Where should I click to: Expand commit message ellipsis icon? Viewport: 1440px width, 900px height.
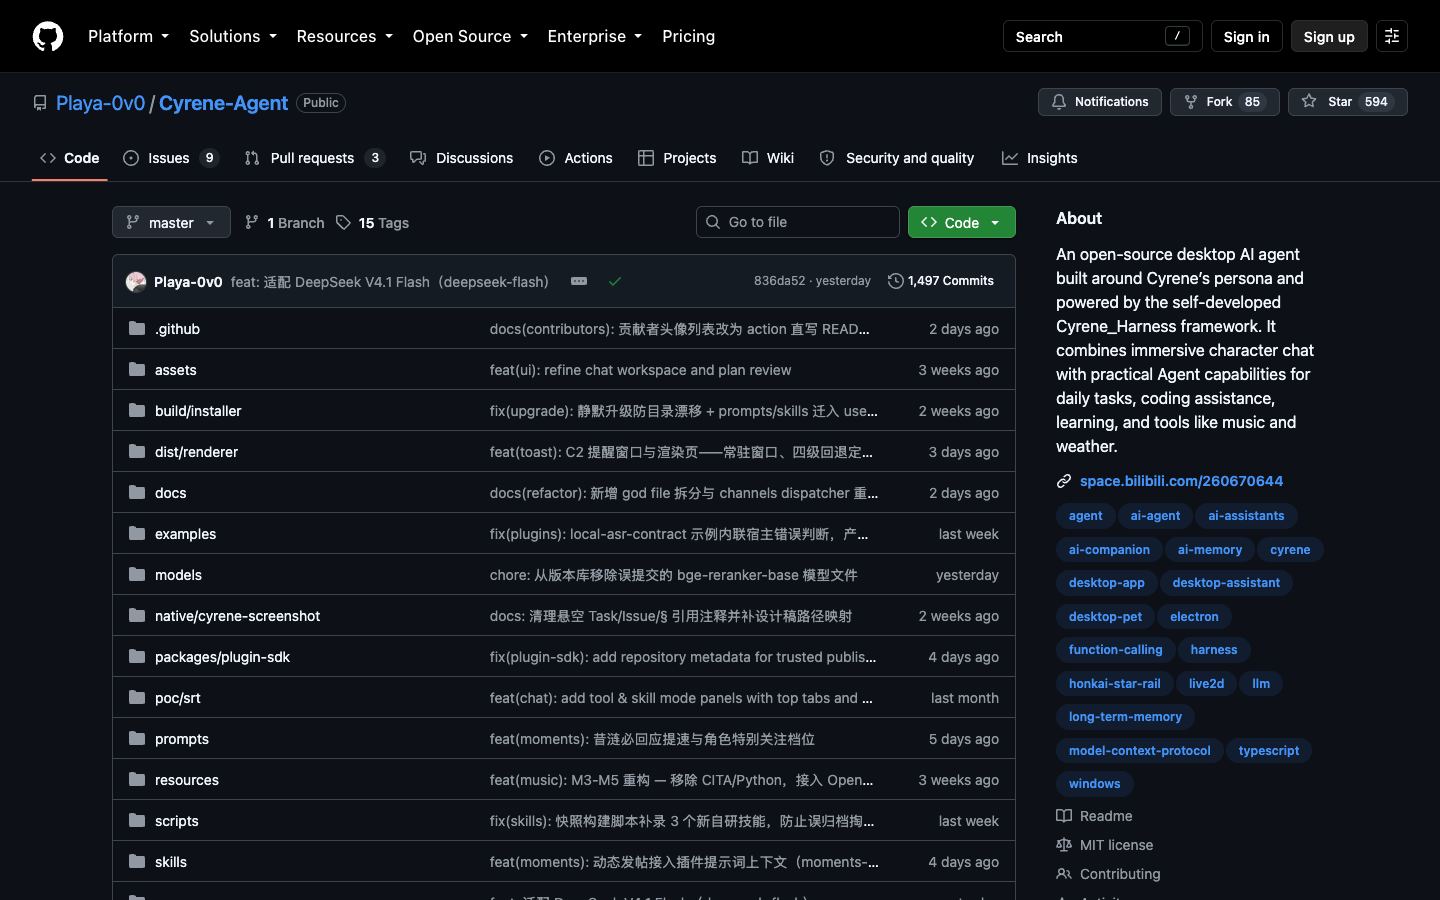(x=579, y=281)
